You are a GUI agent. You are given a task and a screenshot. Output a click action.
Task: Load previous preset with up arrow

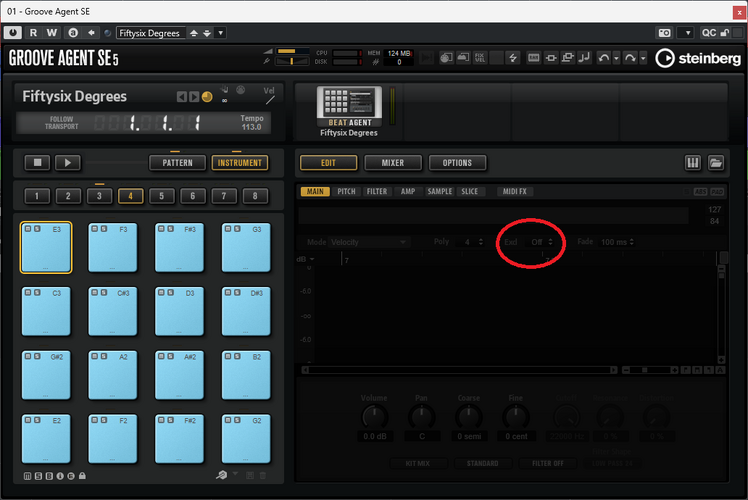tap(194, 33)
